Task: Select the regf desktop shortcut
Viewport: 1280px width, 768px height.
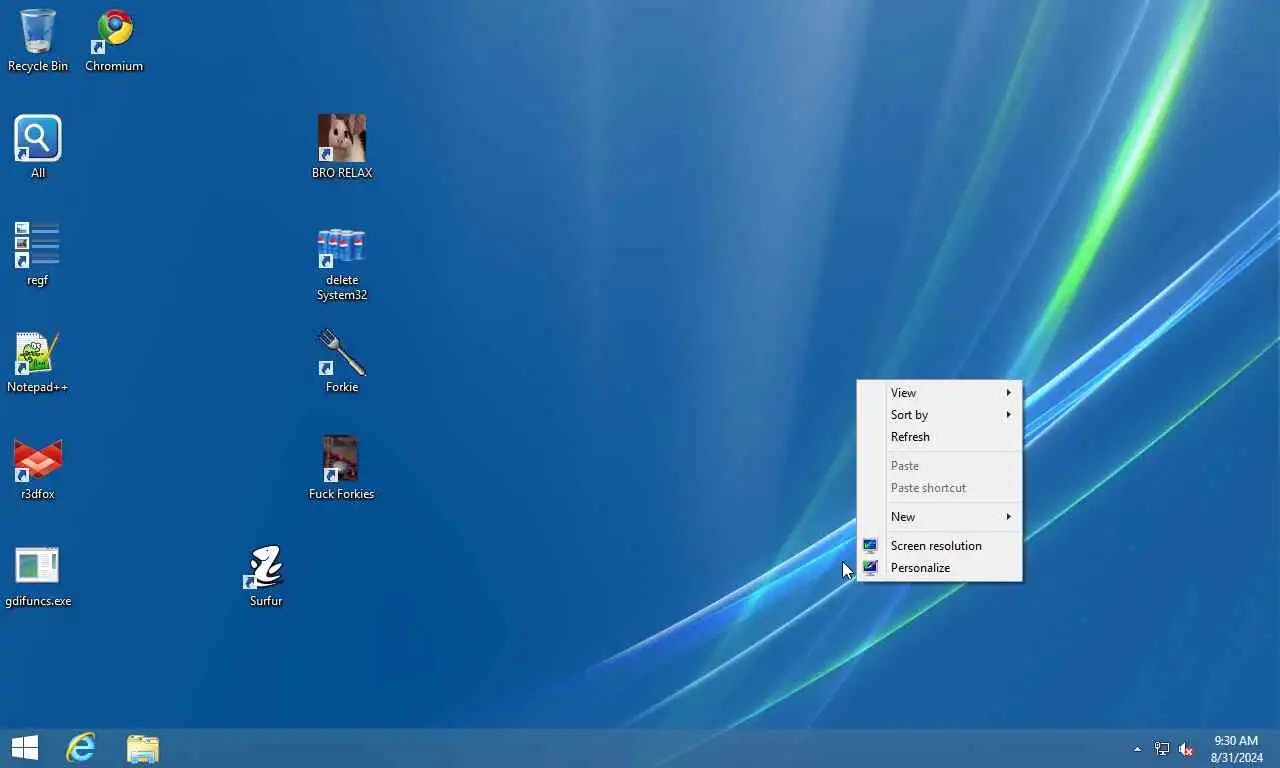Action: pyautogui.click(x=38, y=254)
